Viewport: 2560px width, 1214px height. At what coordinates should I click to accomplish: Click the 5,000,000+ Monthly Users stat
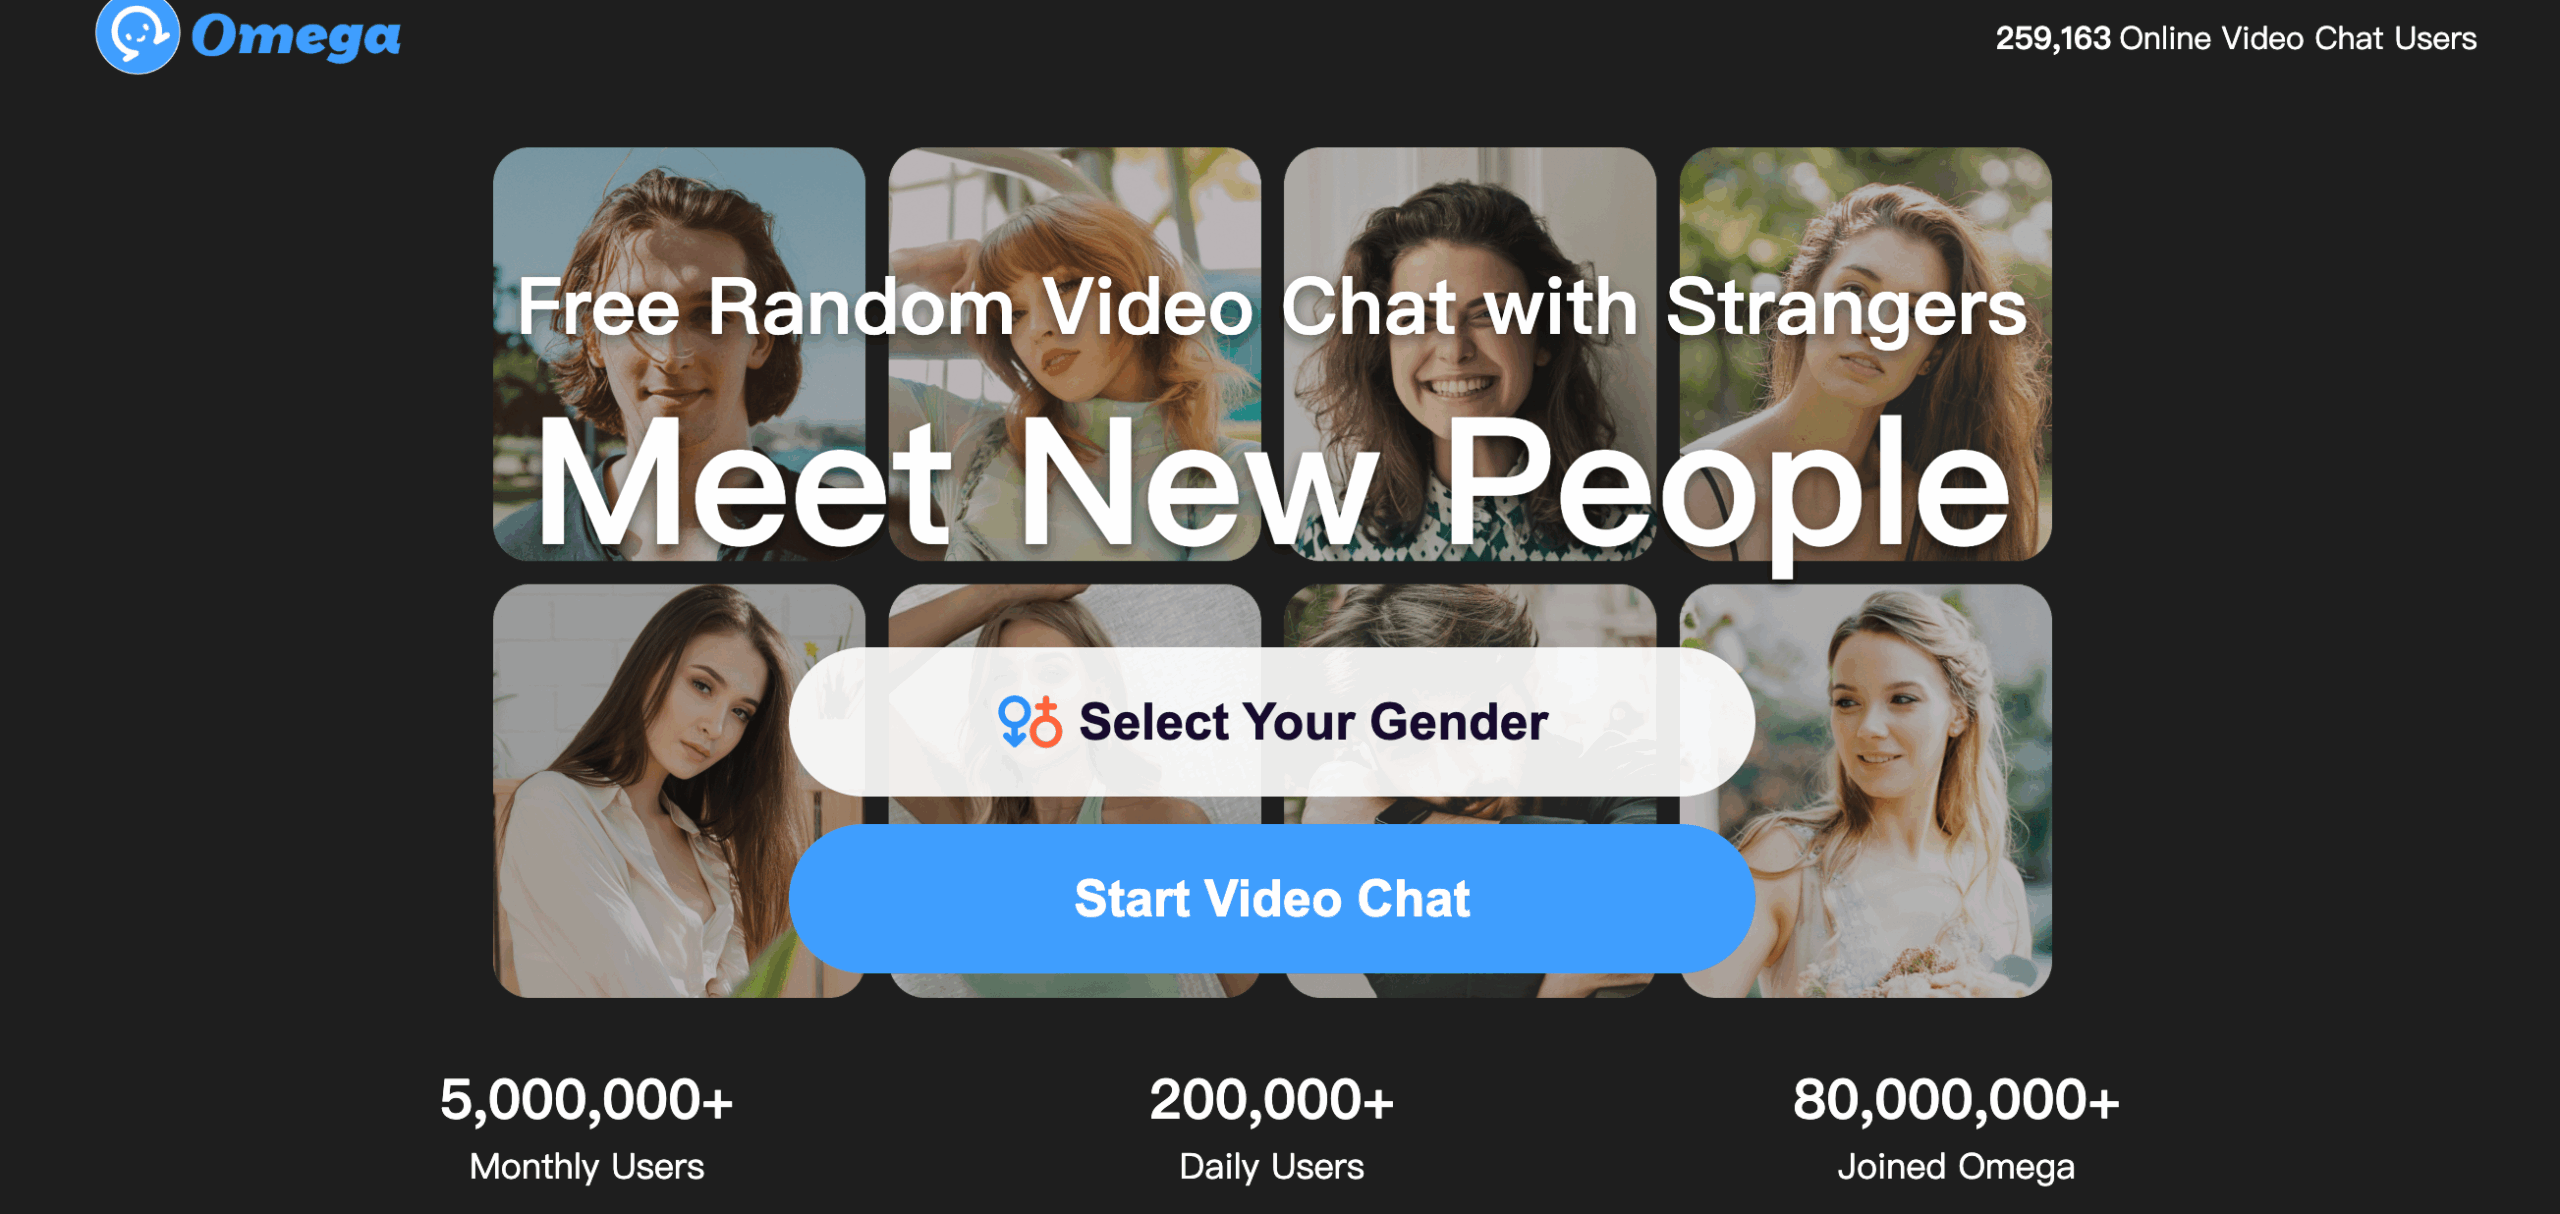pos(587,1128)
